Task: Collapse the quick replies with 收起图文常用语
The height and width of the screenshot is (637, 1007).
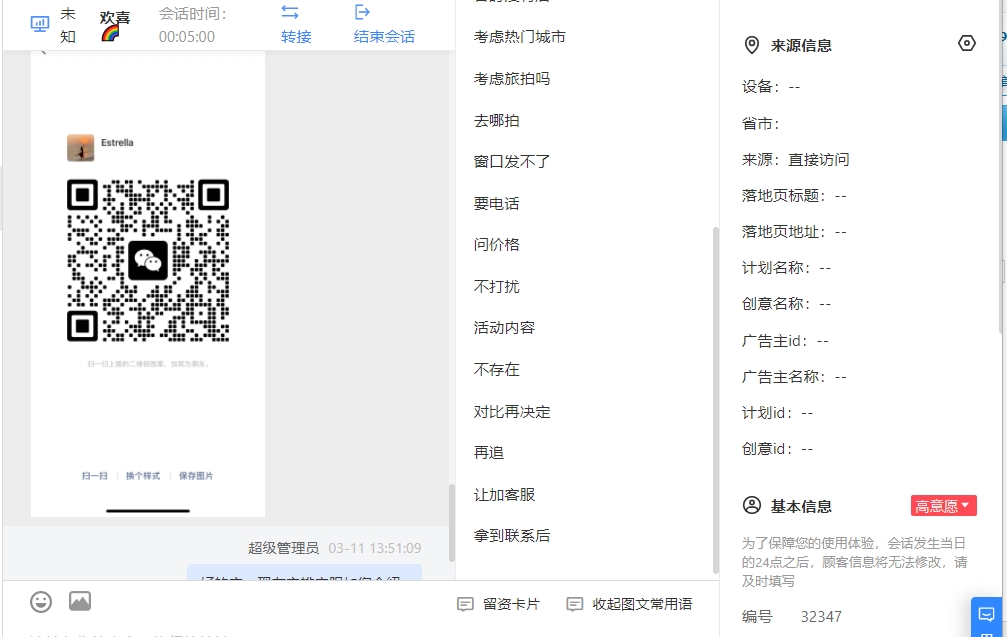Action: point(629,604)
